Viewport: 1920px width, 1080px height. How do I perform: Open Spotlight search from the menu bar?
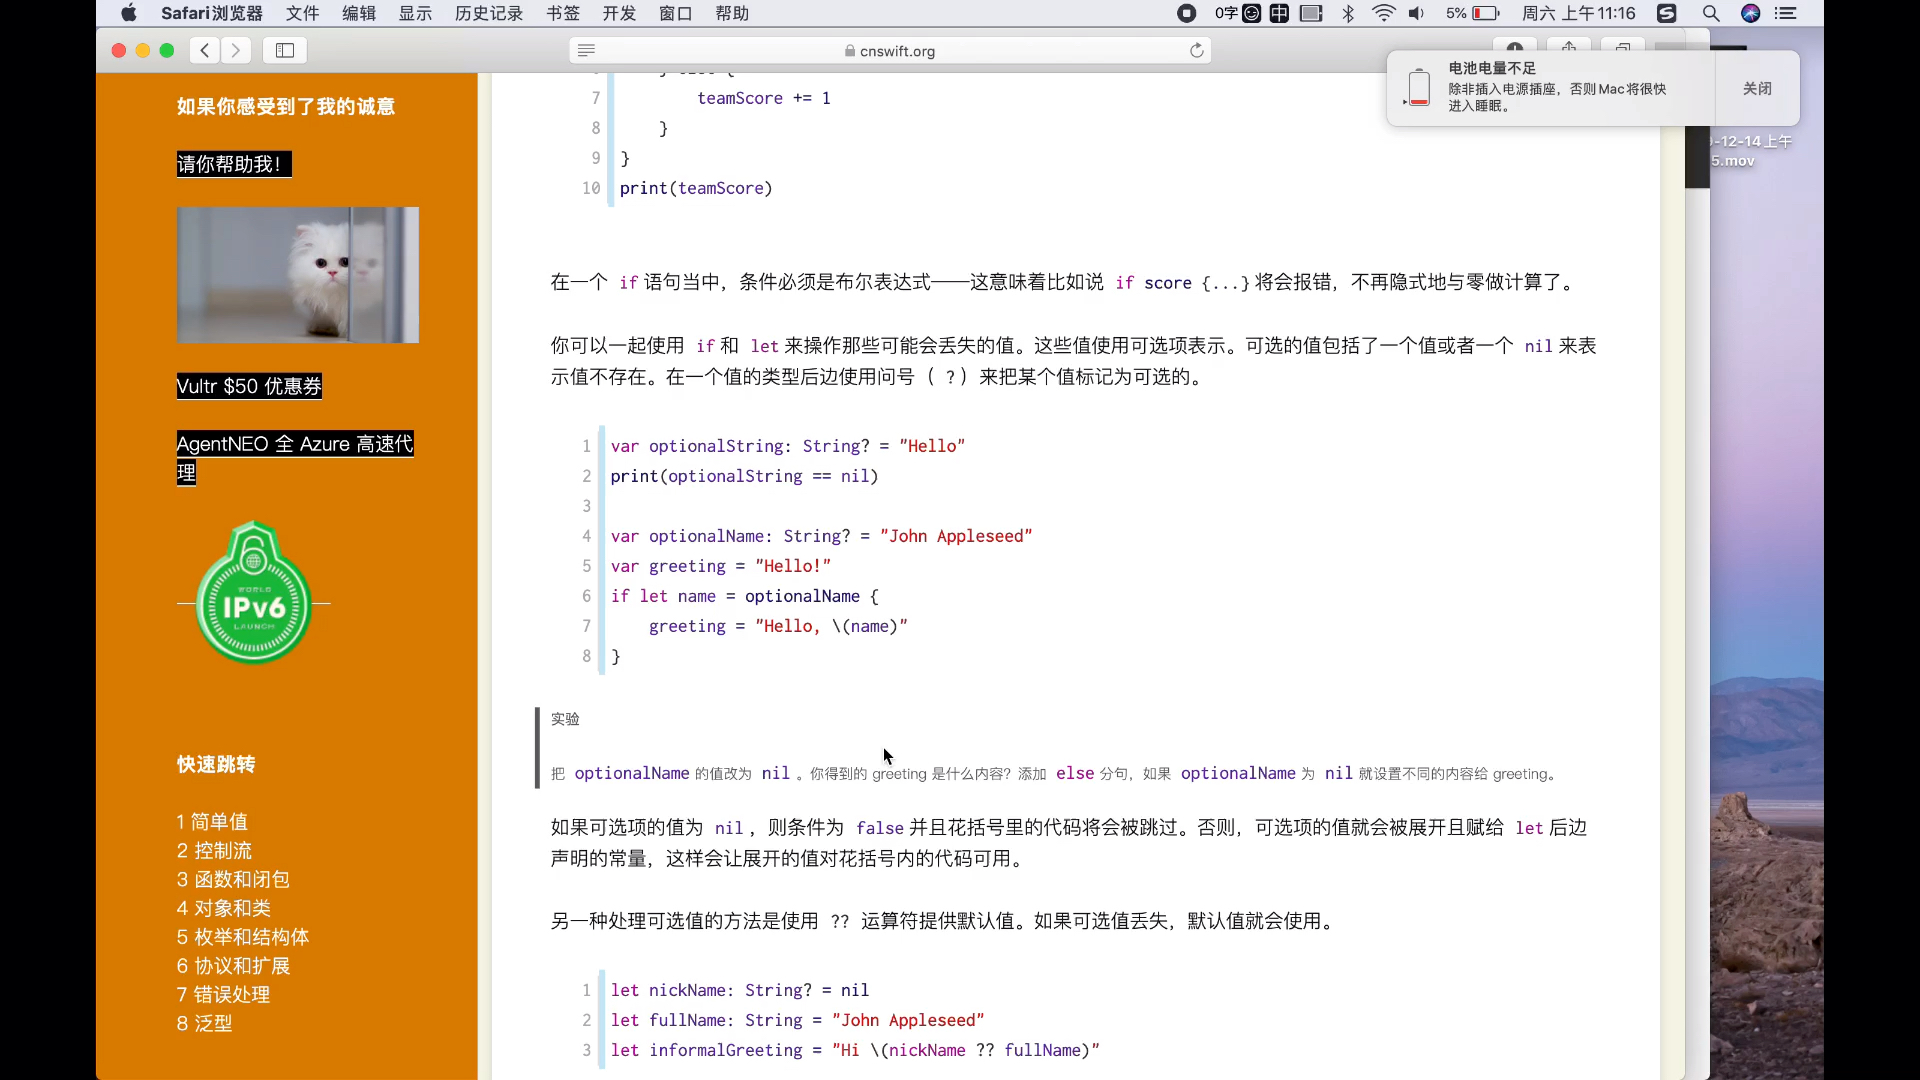pyautogui.click(x=1710, y=13)
